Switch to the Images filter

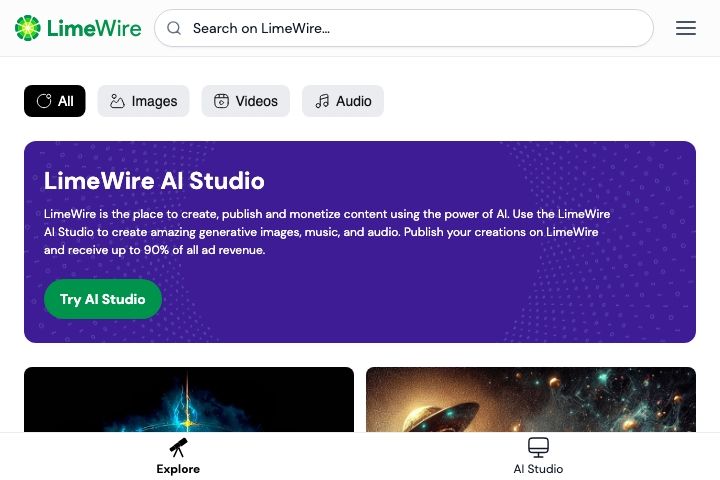(x=143, y=101)
